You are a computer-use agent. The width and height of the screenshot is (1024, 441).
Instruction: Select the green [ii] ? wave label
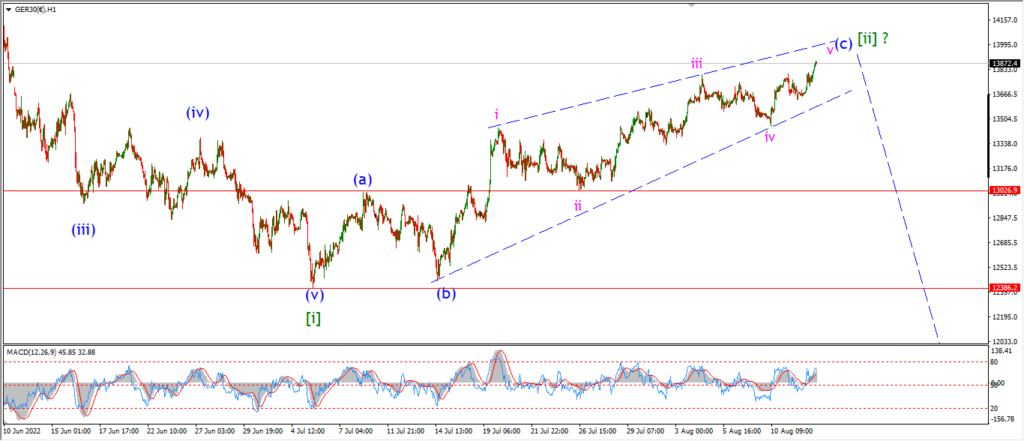[872, 39]
